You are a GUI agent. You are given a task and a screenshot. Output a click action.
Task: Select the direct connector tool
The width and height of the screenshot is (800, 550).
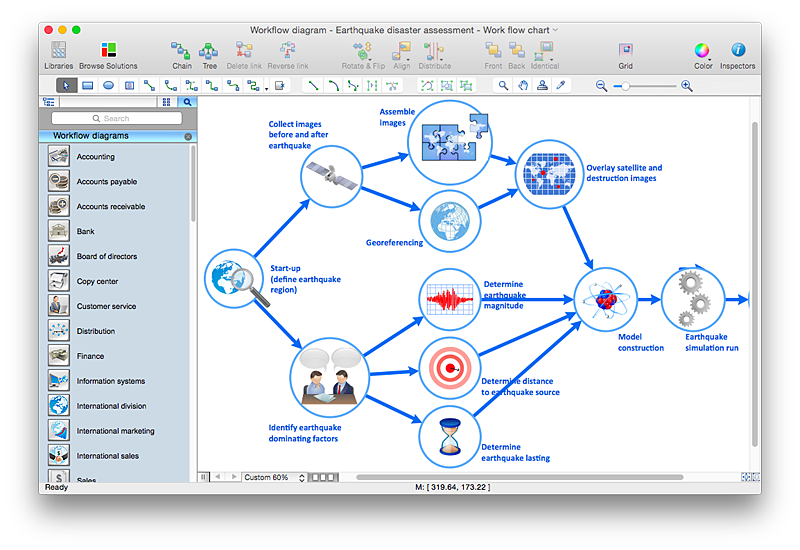point(149,86)
